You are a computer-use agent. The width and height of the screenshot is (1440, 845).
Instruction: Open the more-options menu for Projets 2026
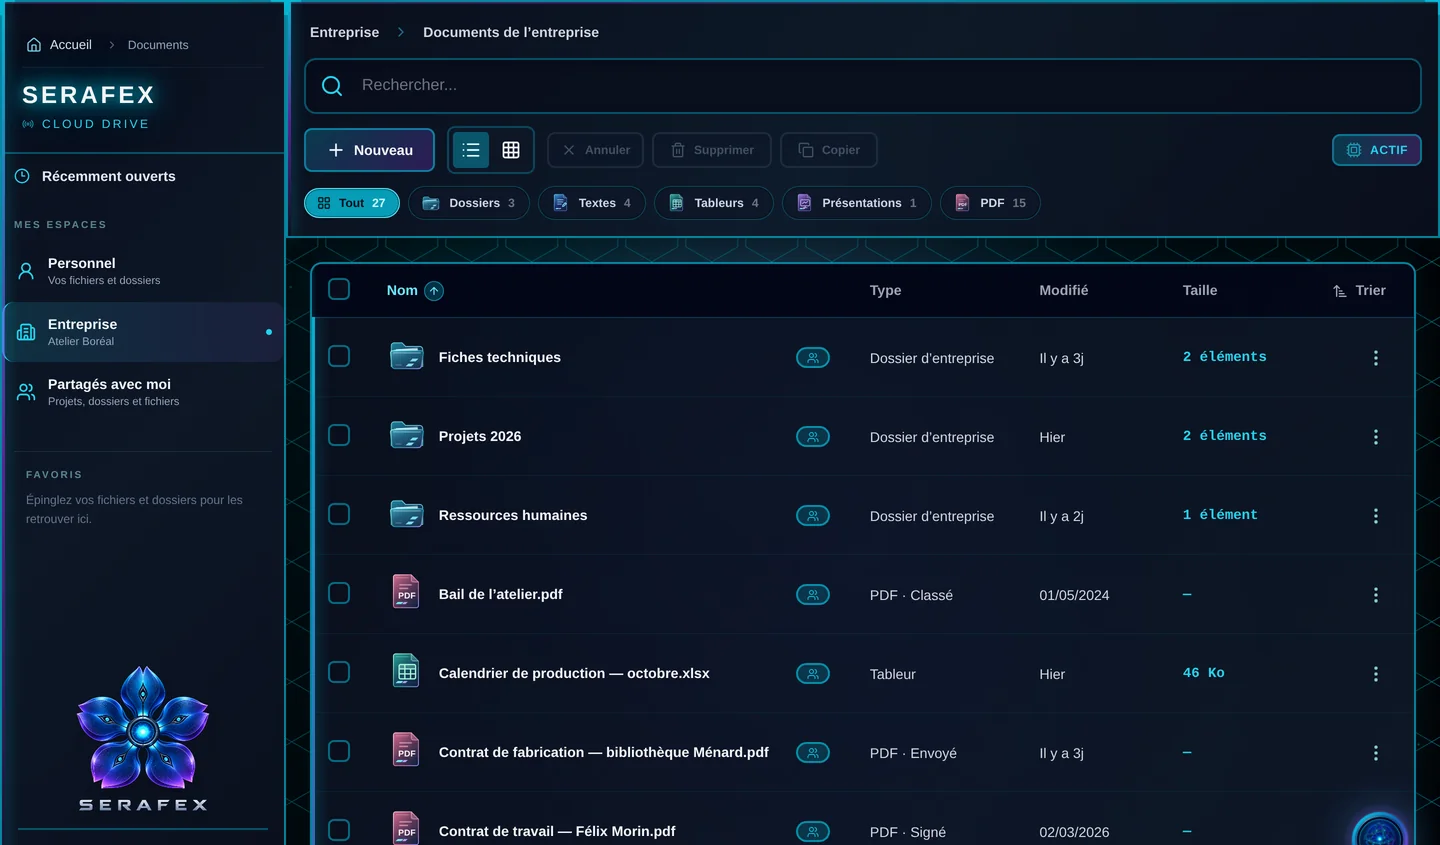(1376, 437)
